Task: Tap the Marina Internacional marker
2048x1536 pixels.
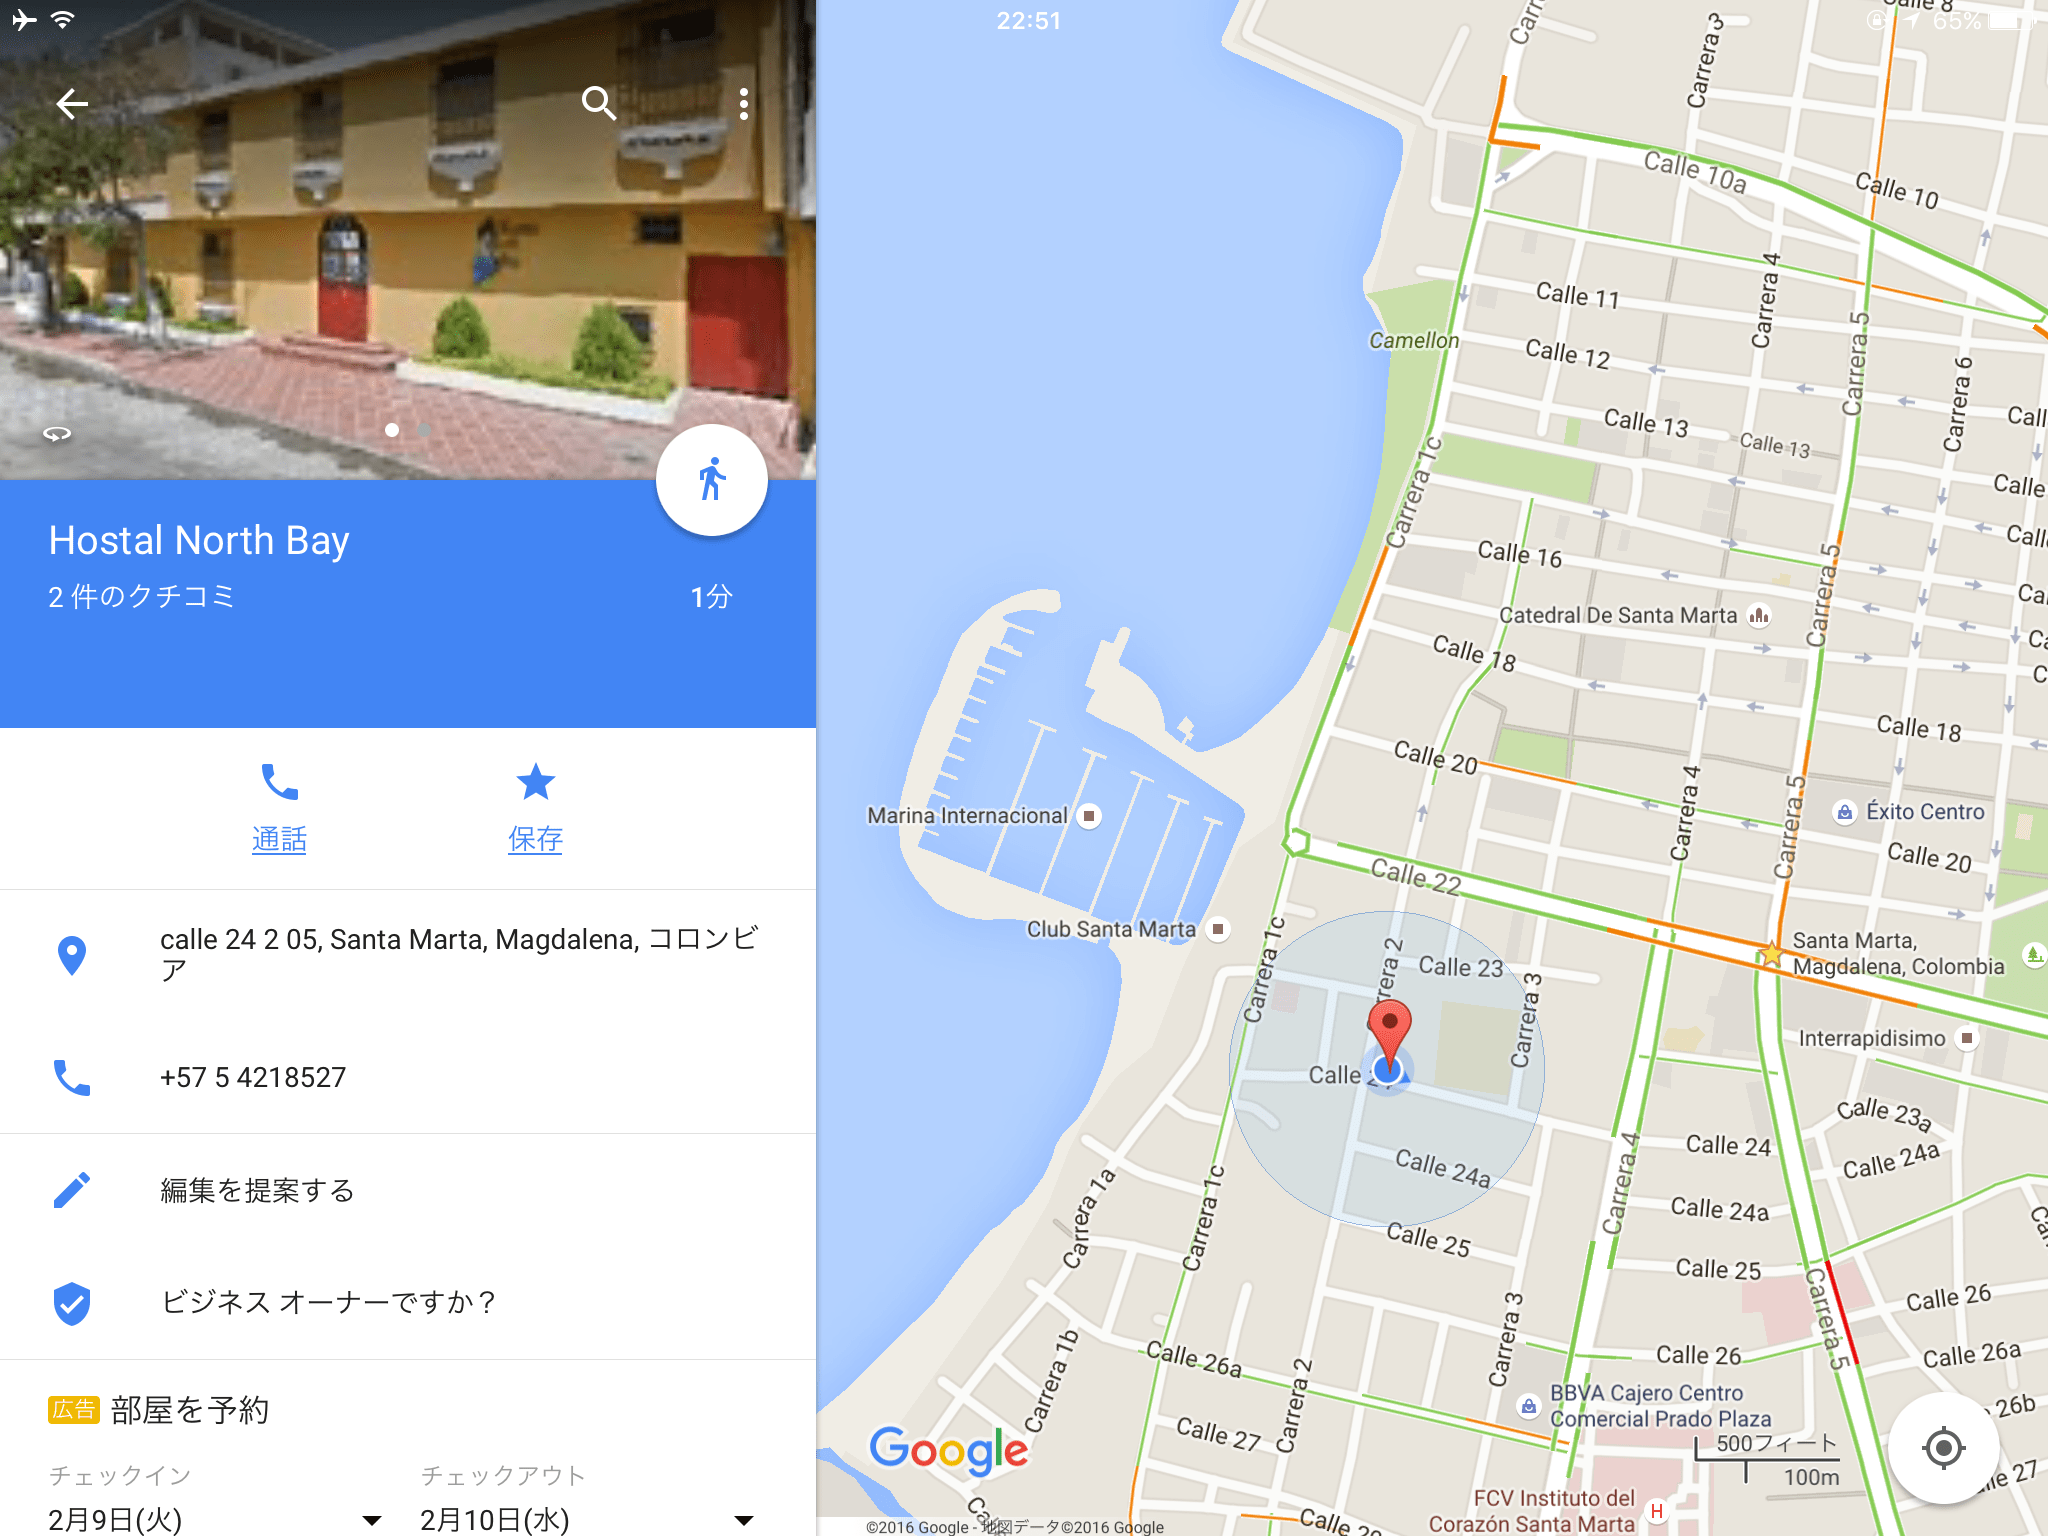Action: pyautogui.click(x=1089, y=816)
